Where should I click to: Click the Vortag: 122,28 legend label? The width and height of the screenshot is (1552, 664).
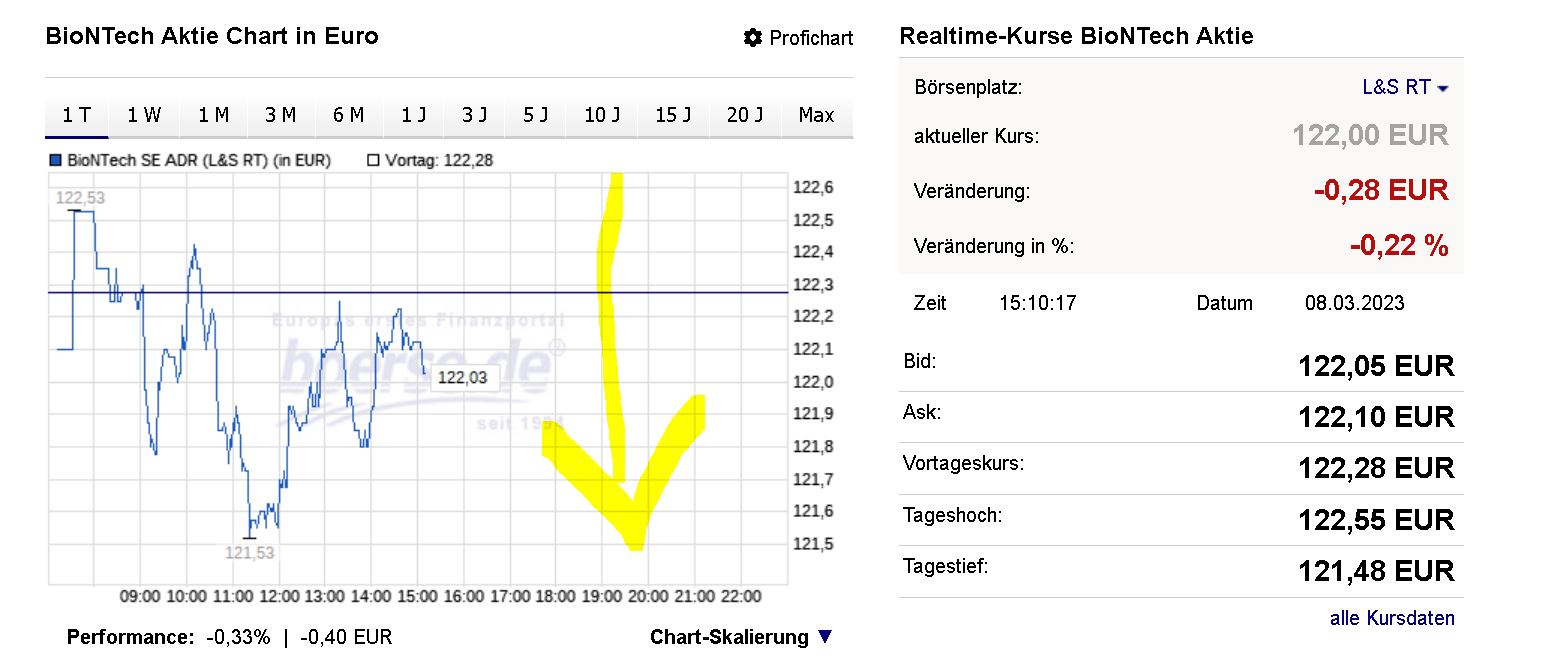pos(439,160)
